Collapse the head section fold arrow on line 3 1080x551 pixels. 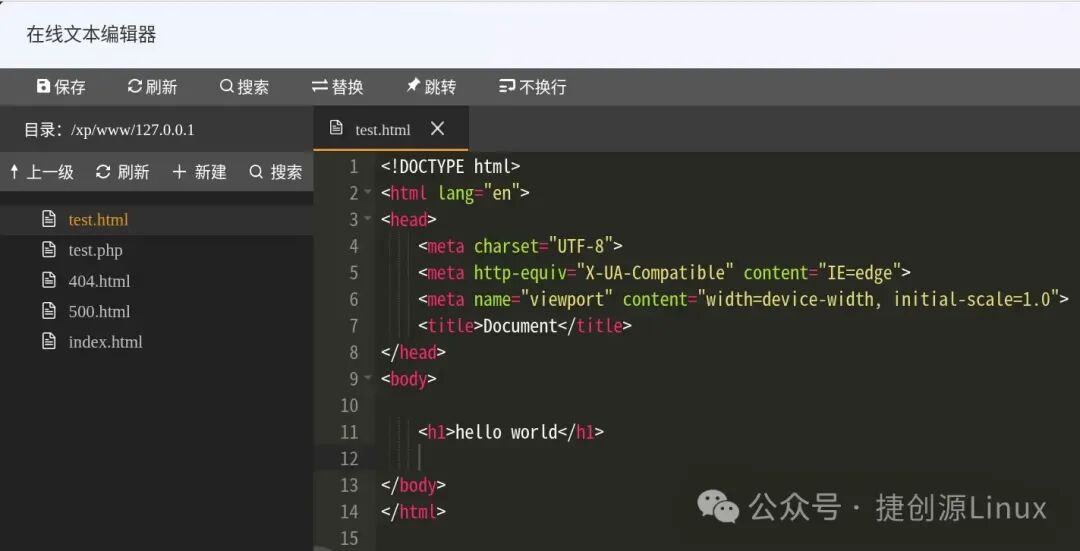368,219
